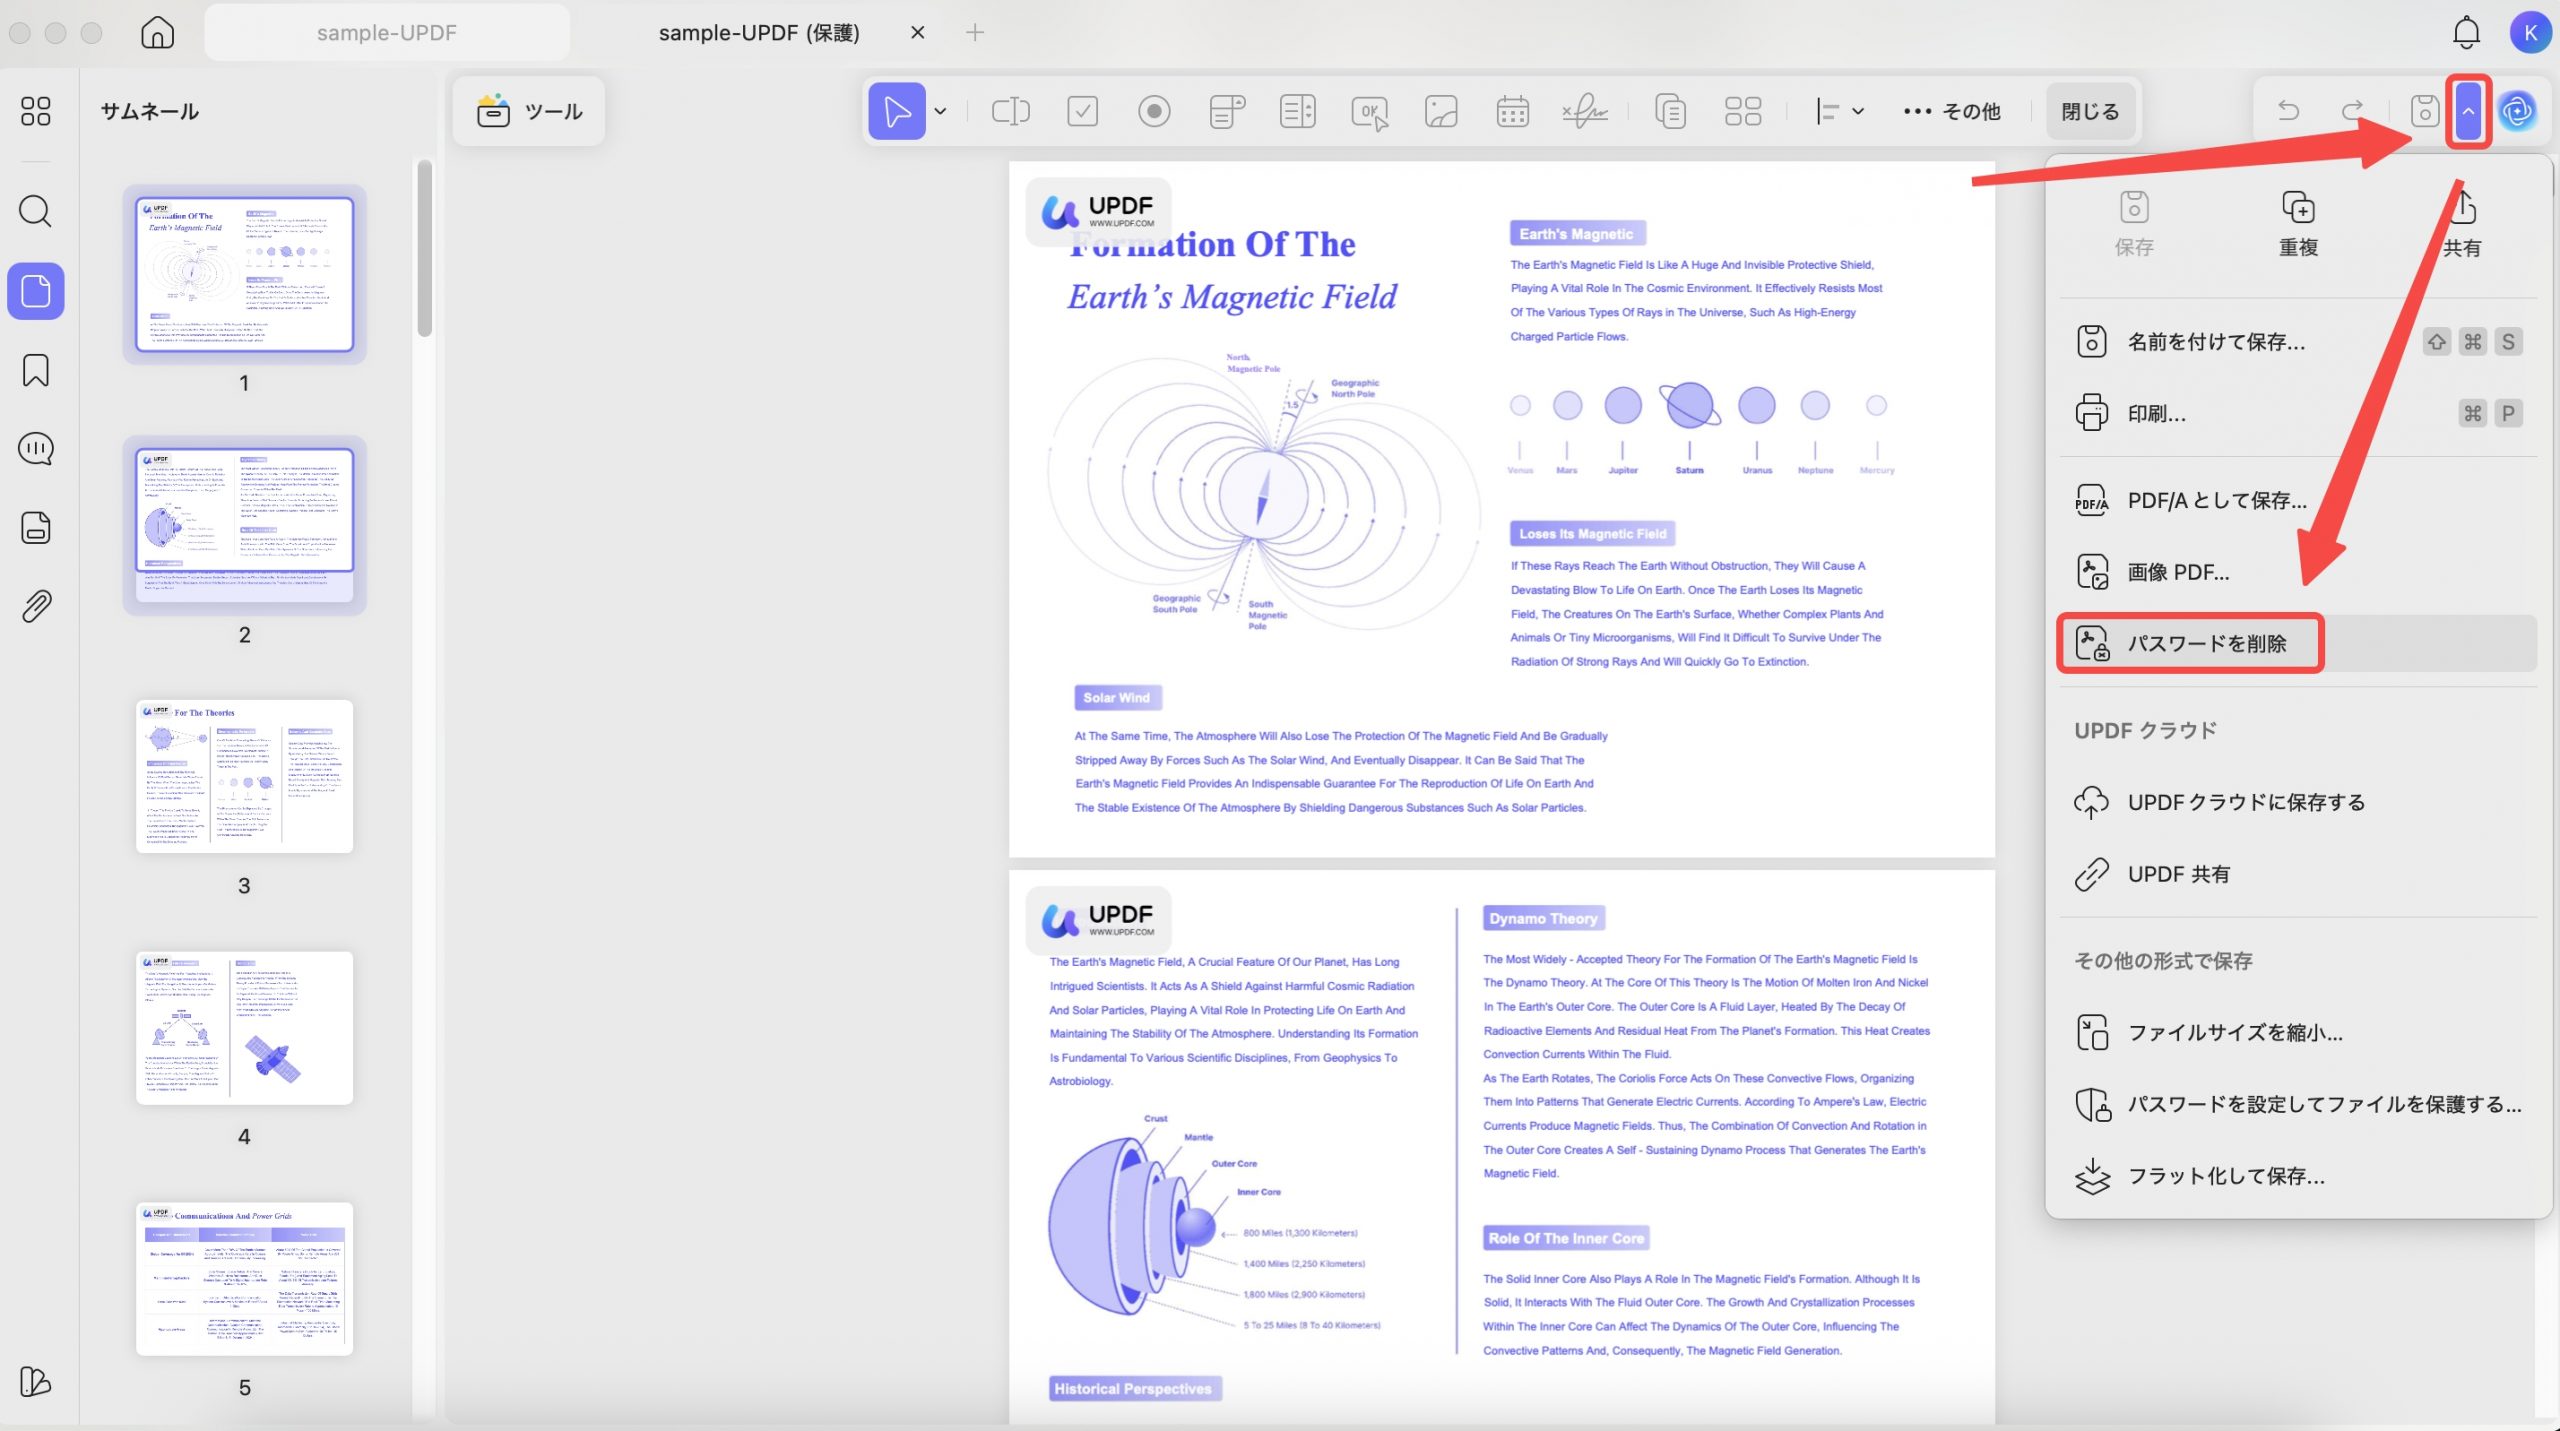Viewport: 2560px width, 1431px height.
Task: Select the sample-UPDF (保護) tab
Action: coord(759,32)
